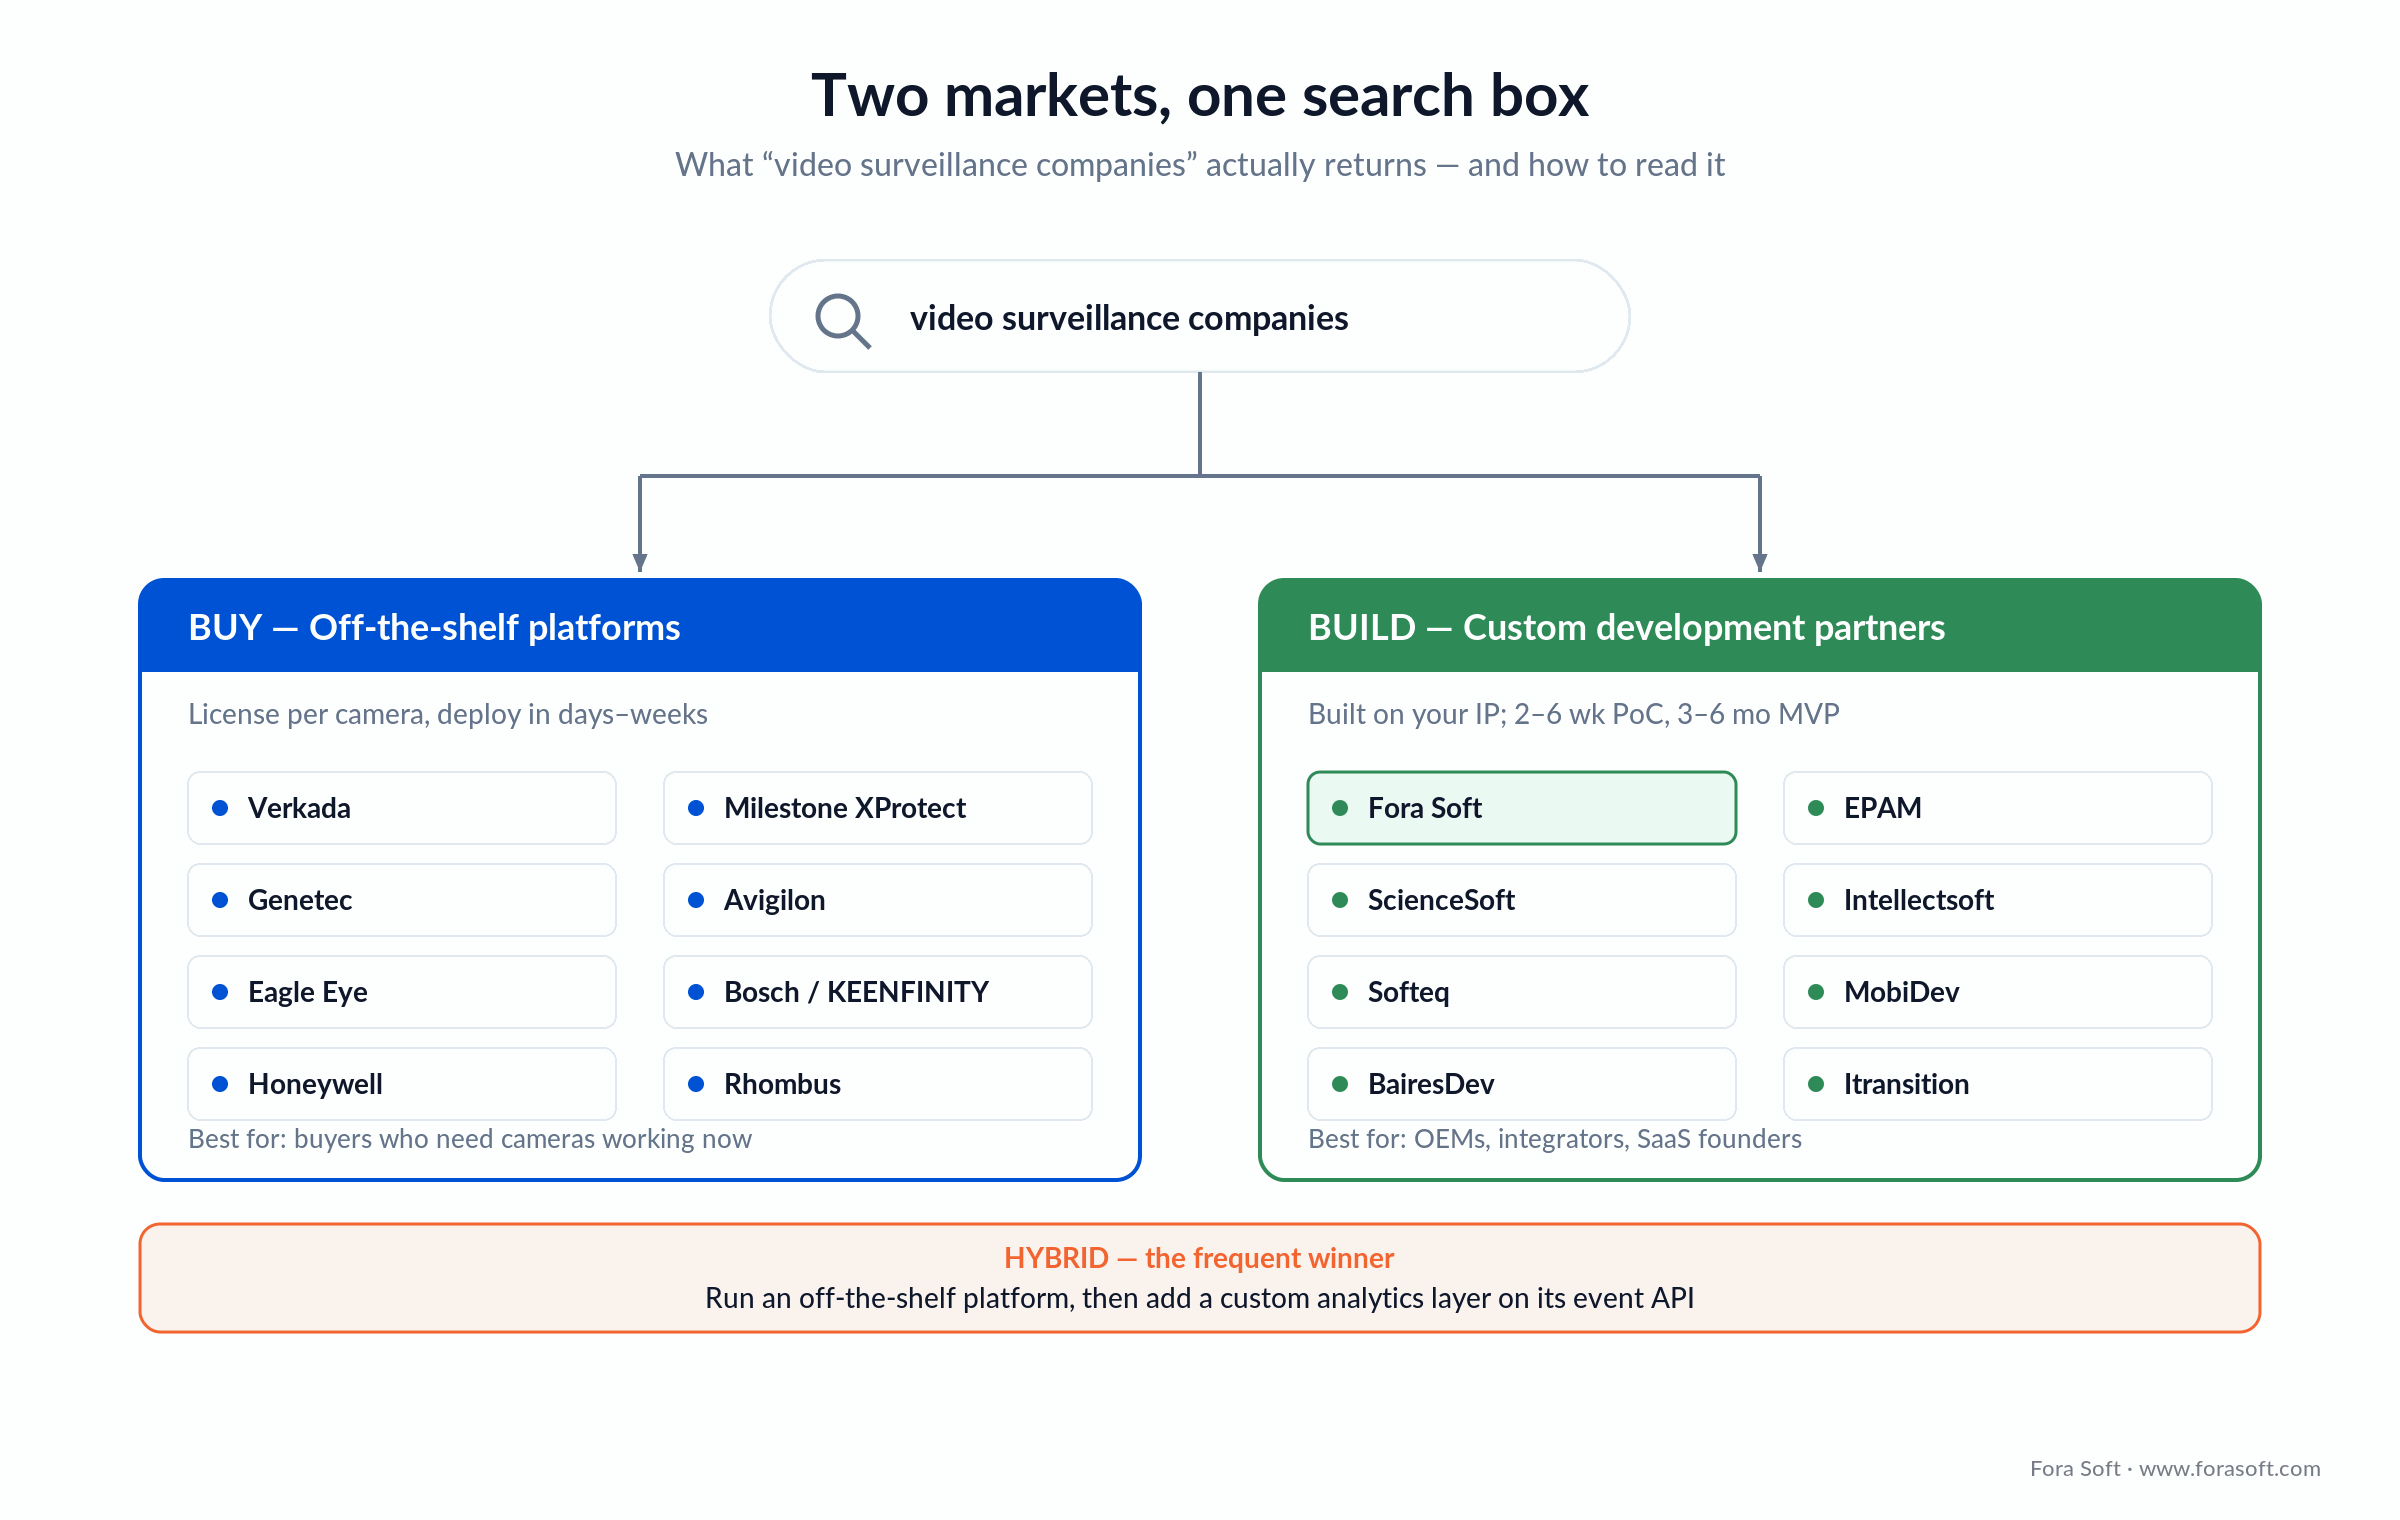Select the Genetec card
The image size is (2400, 1520).
[402, 900]
